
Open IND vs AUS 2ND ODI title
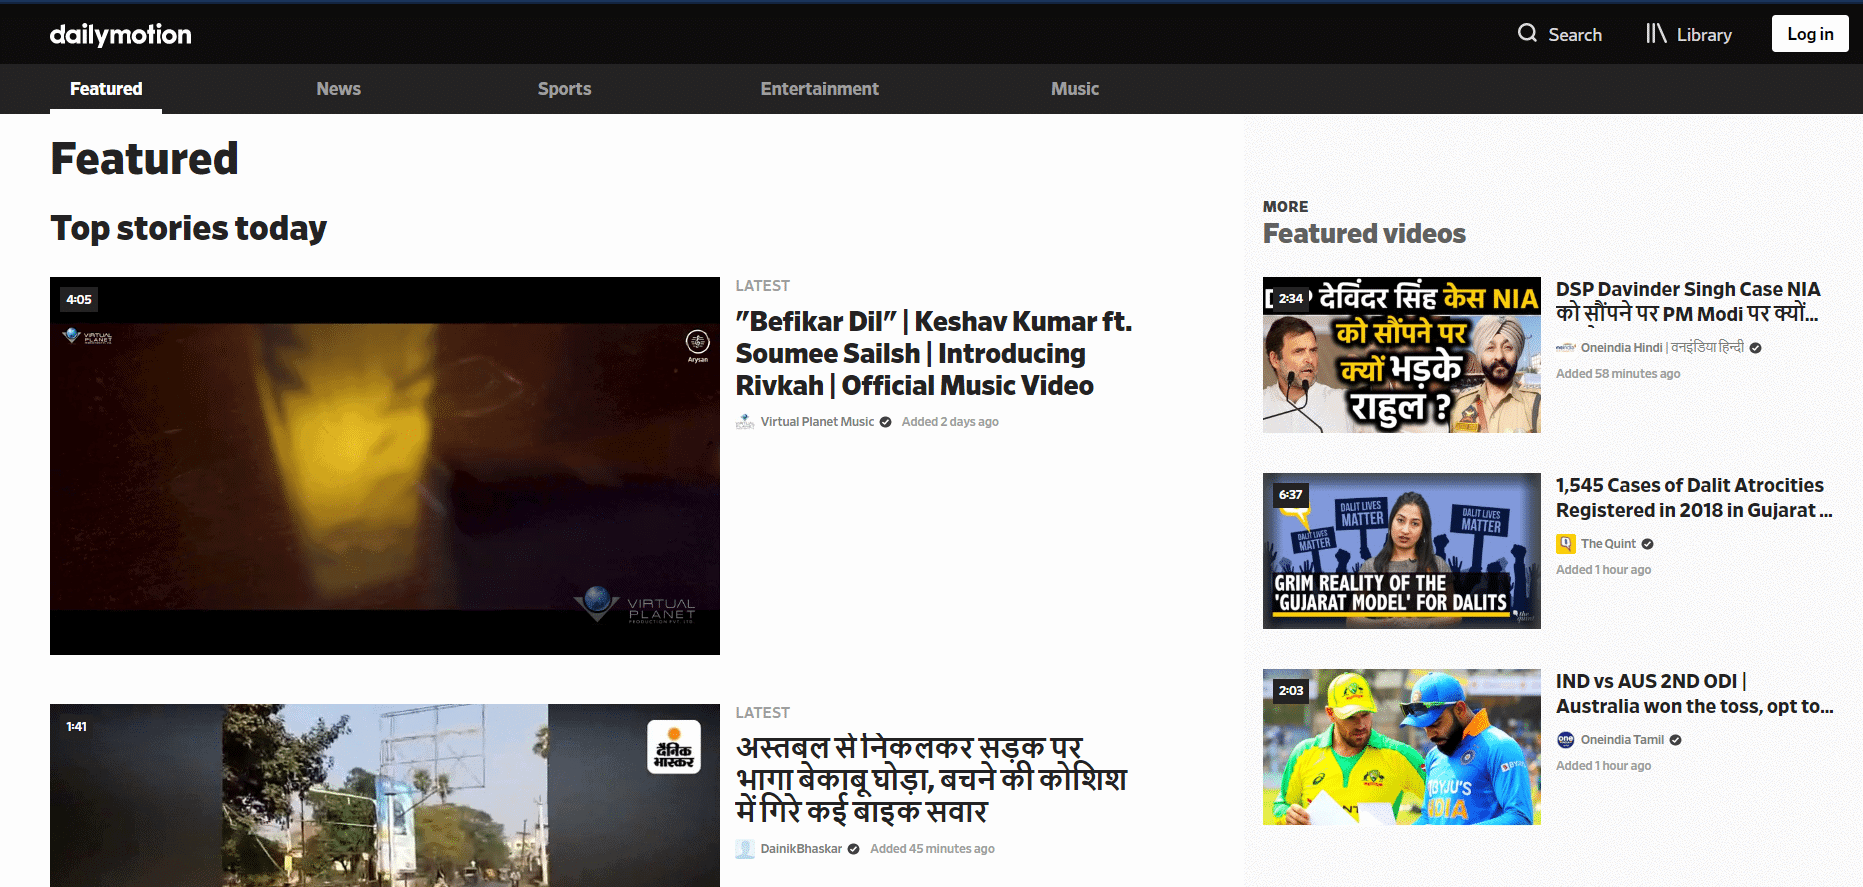1694,693
